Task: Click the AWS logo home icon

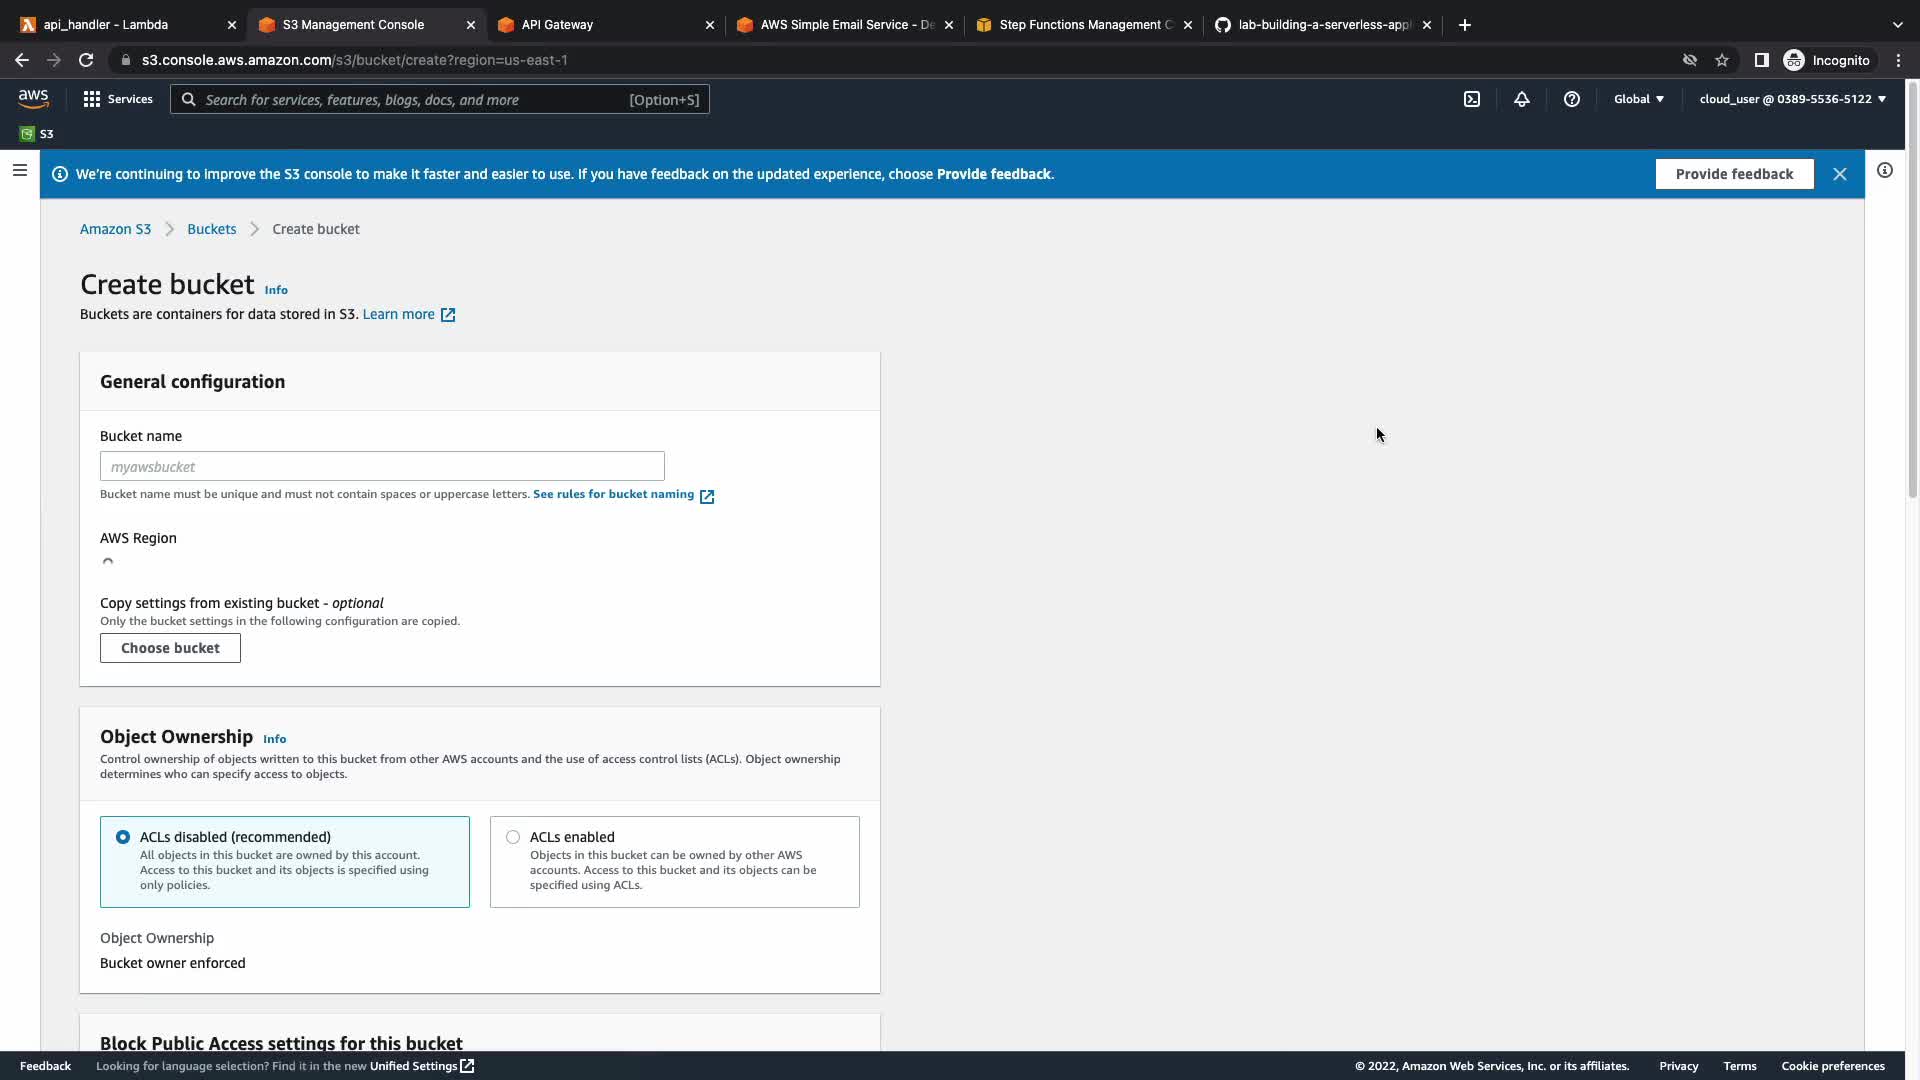Action: 33,98
